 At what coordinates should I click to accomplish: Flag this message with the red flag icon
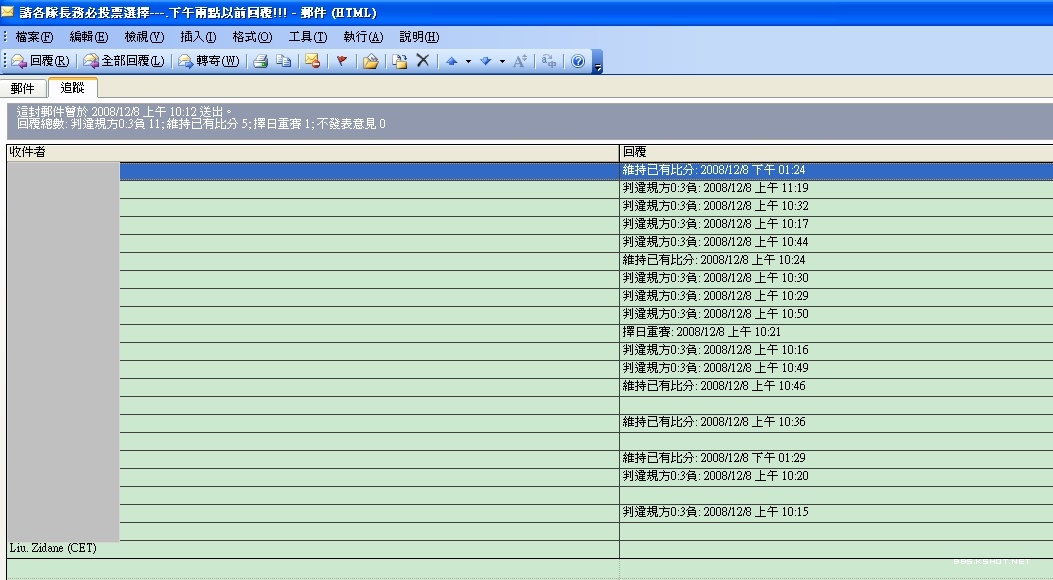click(x=341, y=61)
